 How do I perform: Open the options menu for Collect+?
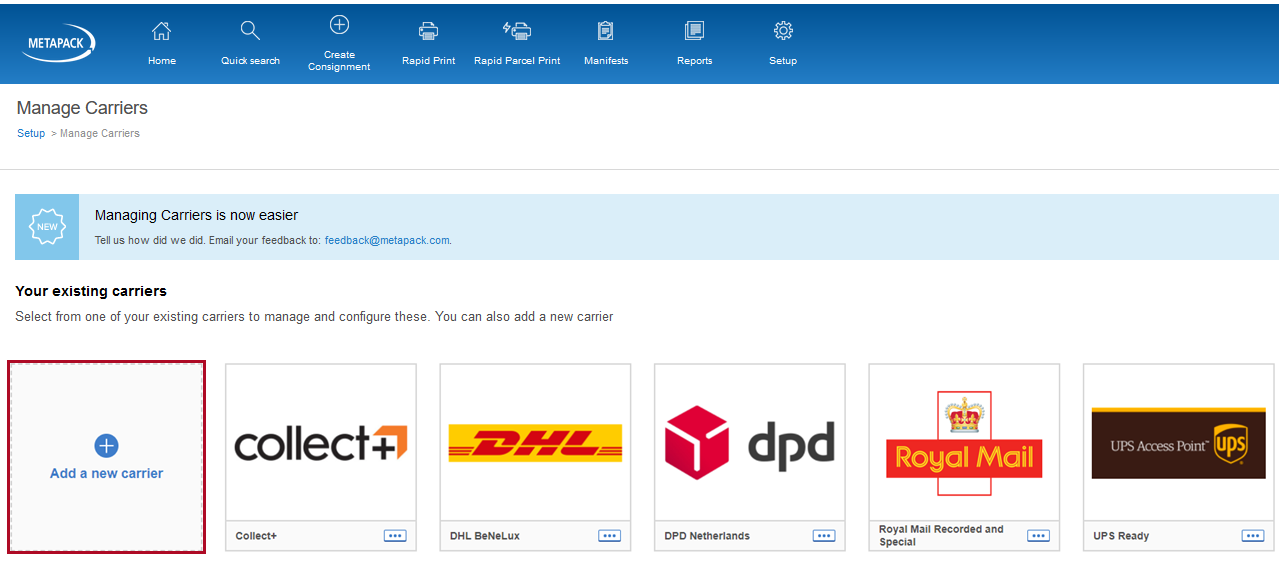pyautogui.click(x=395, y=536)
